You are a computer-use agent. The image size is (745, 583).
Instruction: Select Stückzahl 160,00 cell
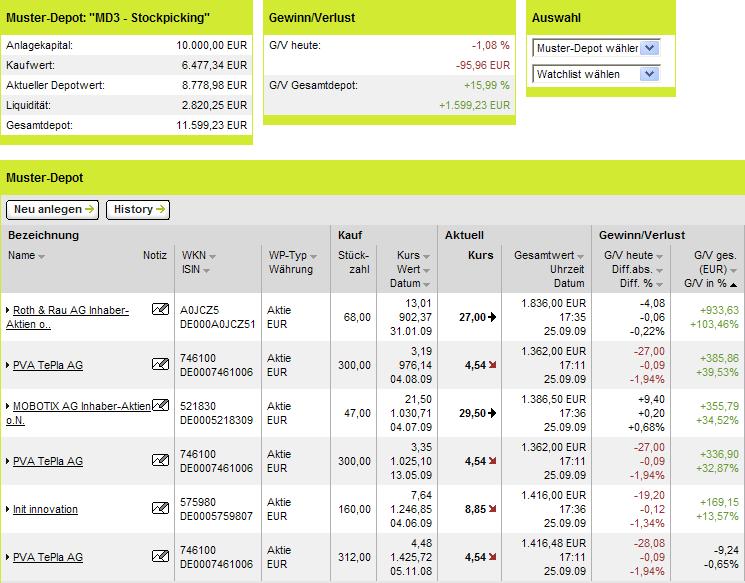coord(354,509)
